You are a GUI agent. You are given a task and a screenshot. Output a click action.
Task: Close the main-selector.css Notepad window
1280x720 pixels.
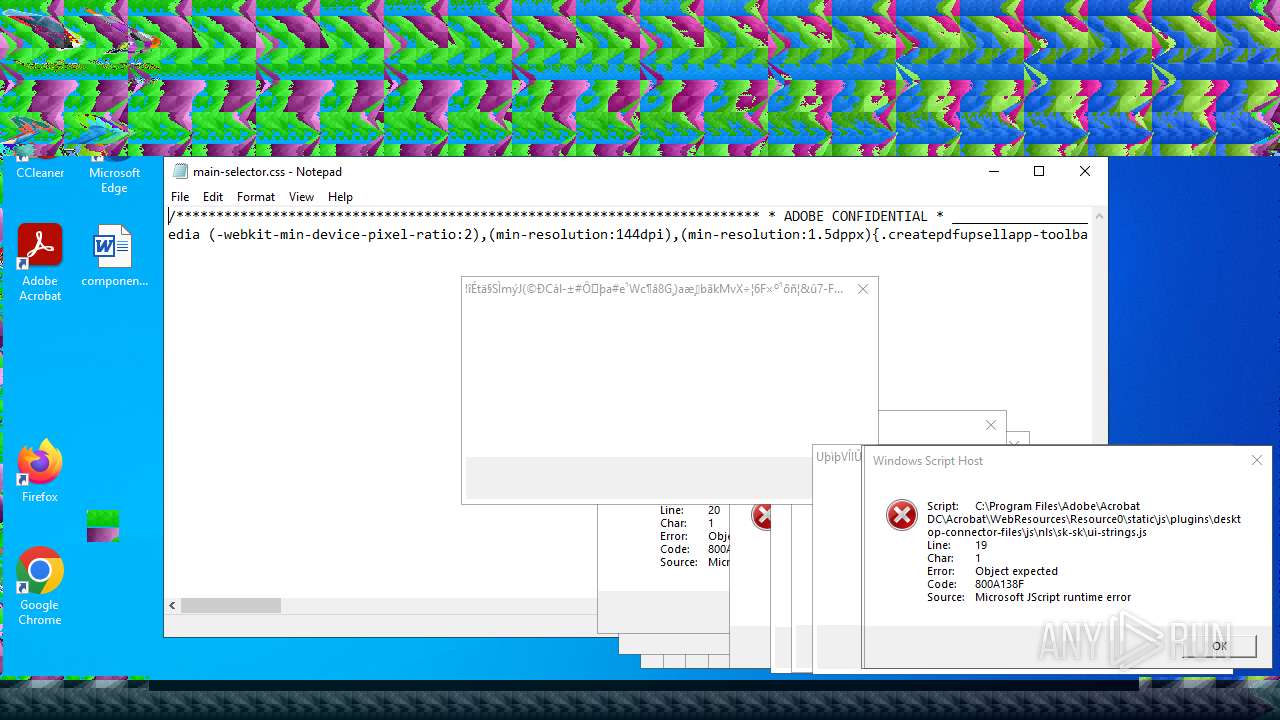1085,171
